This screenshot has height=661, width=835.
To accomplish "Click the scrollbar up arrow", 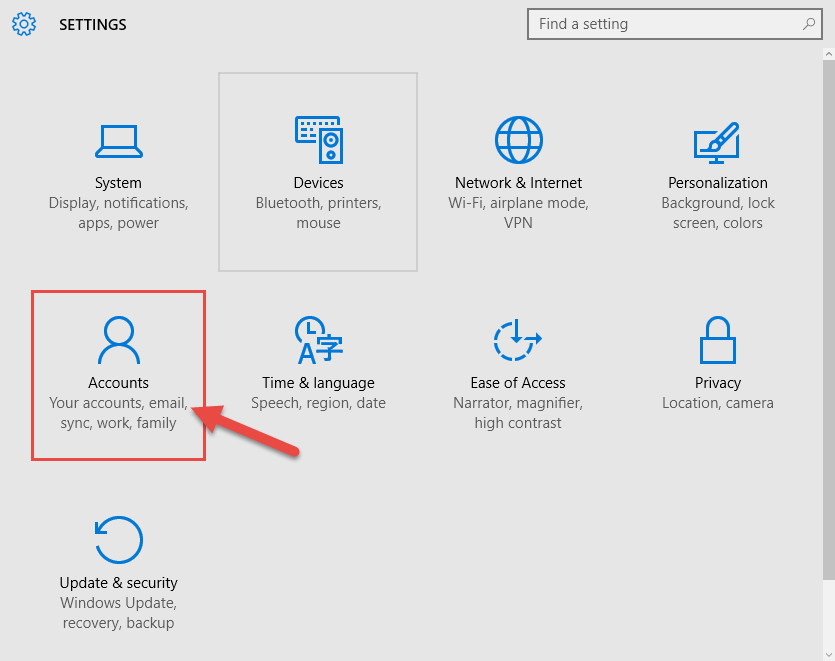I will tap(829, 54).
